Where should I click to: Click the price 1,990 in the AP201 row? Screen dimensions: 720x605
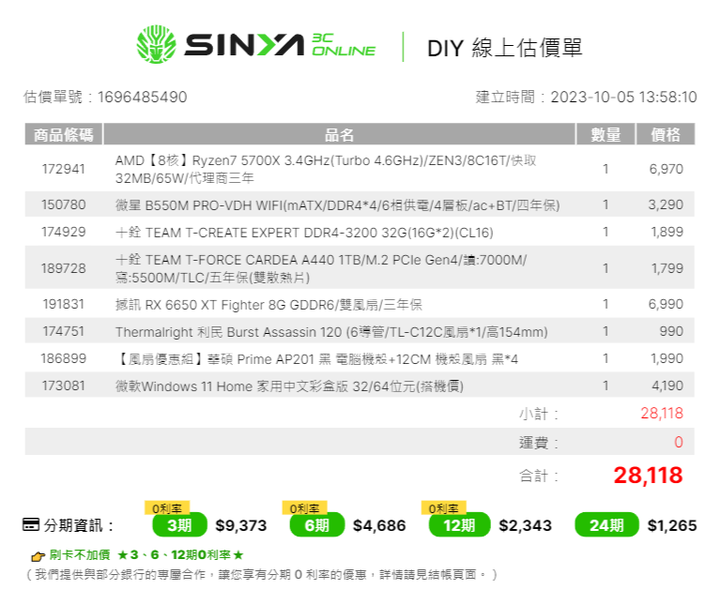667,358
